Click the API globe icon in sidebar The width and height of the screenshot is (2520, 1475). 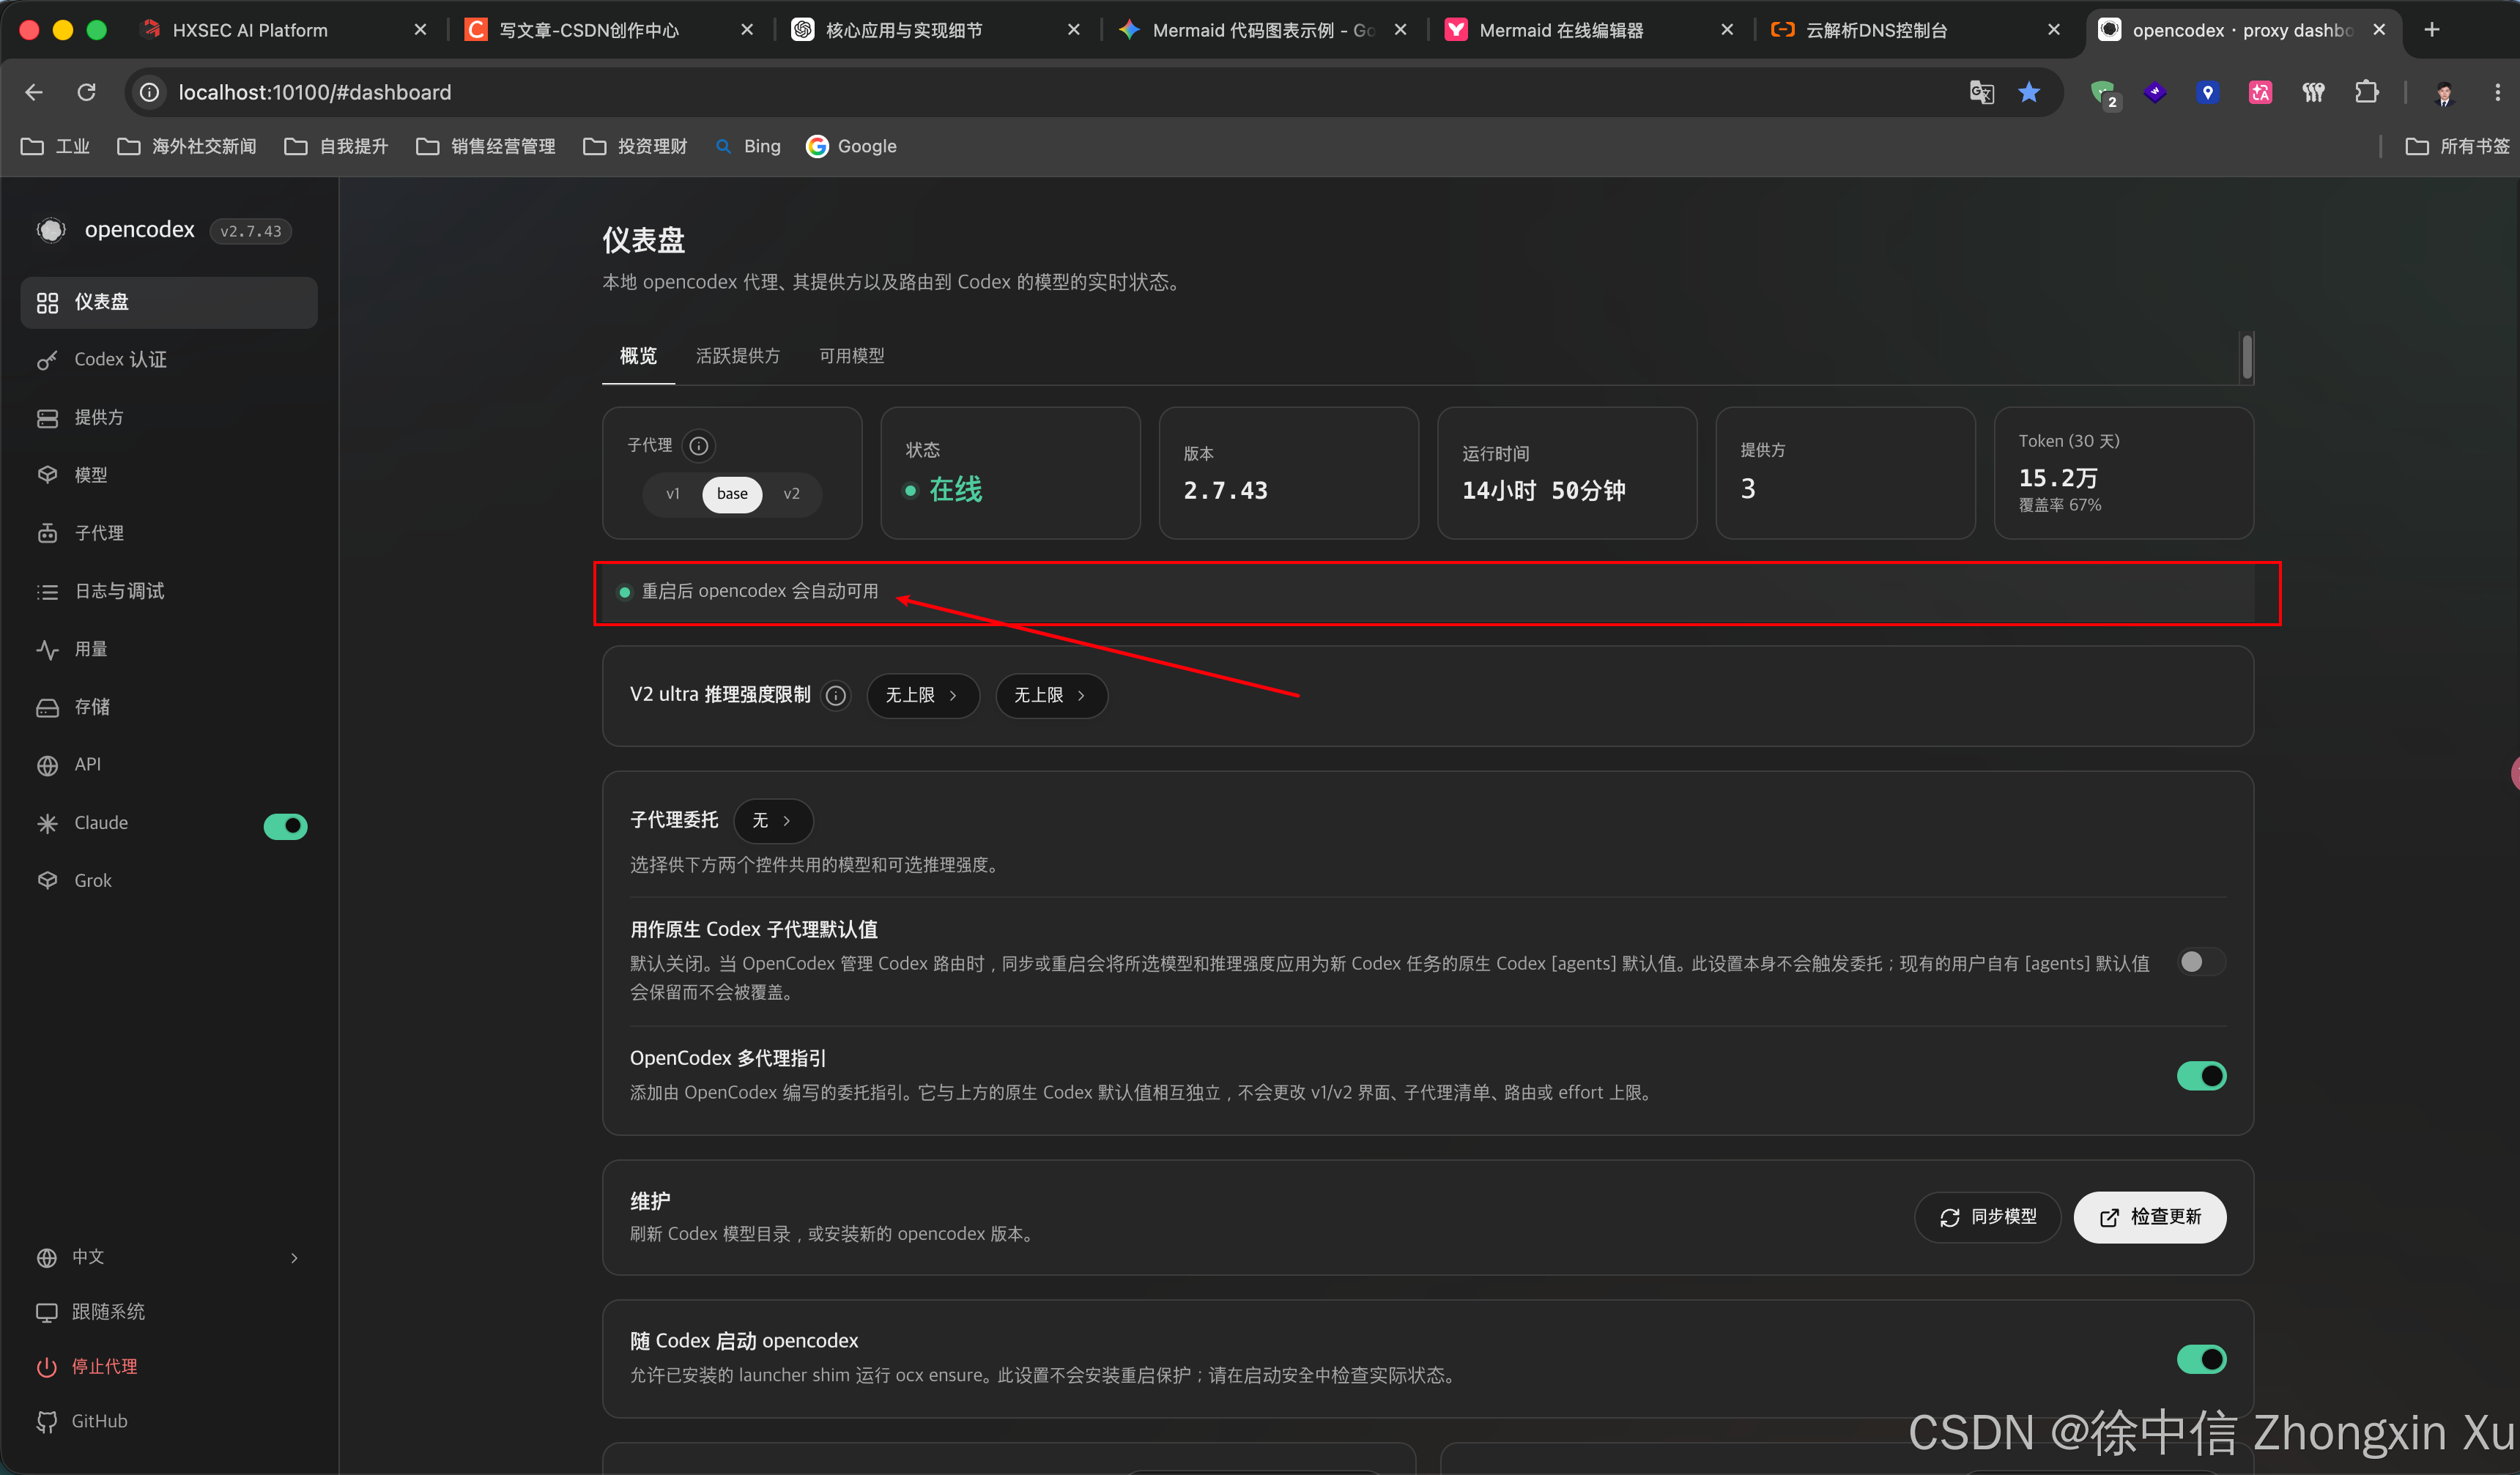coord(47,765)
